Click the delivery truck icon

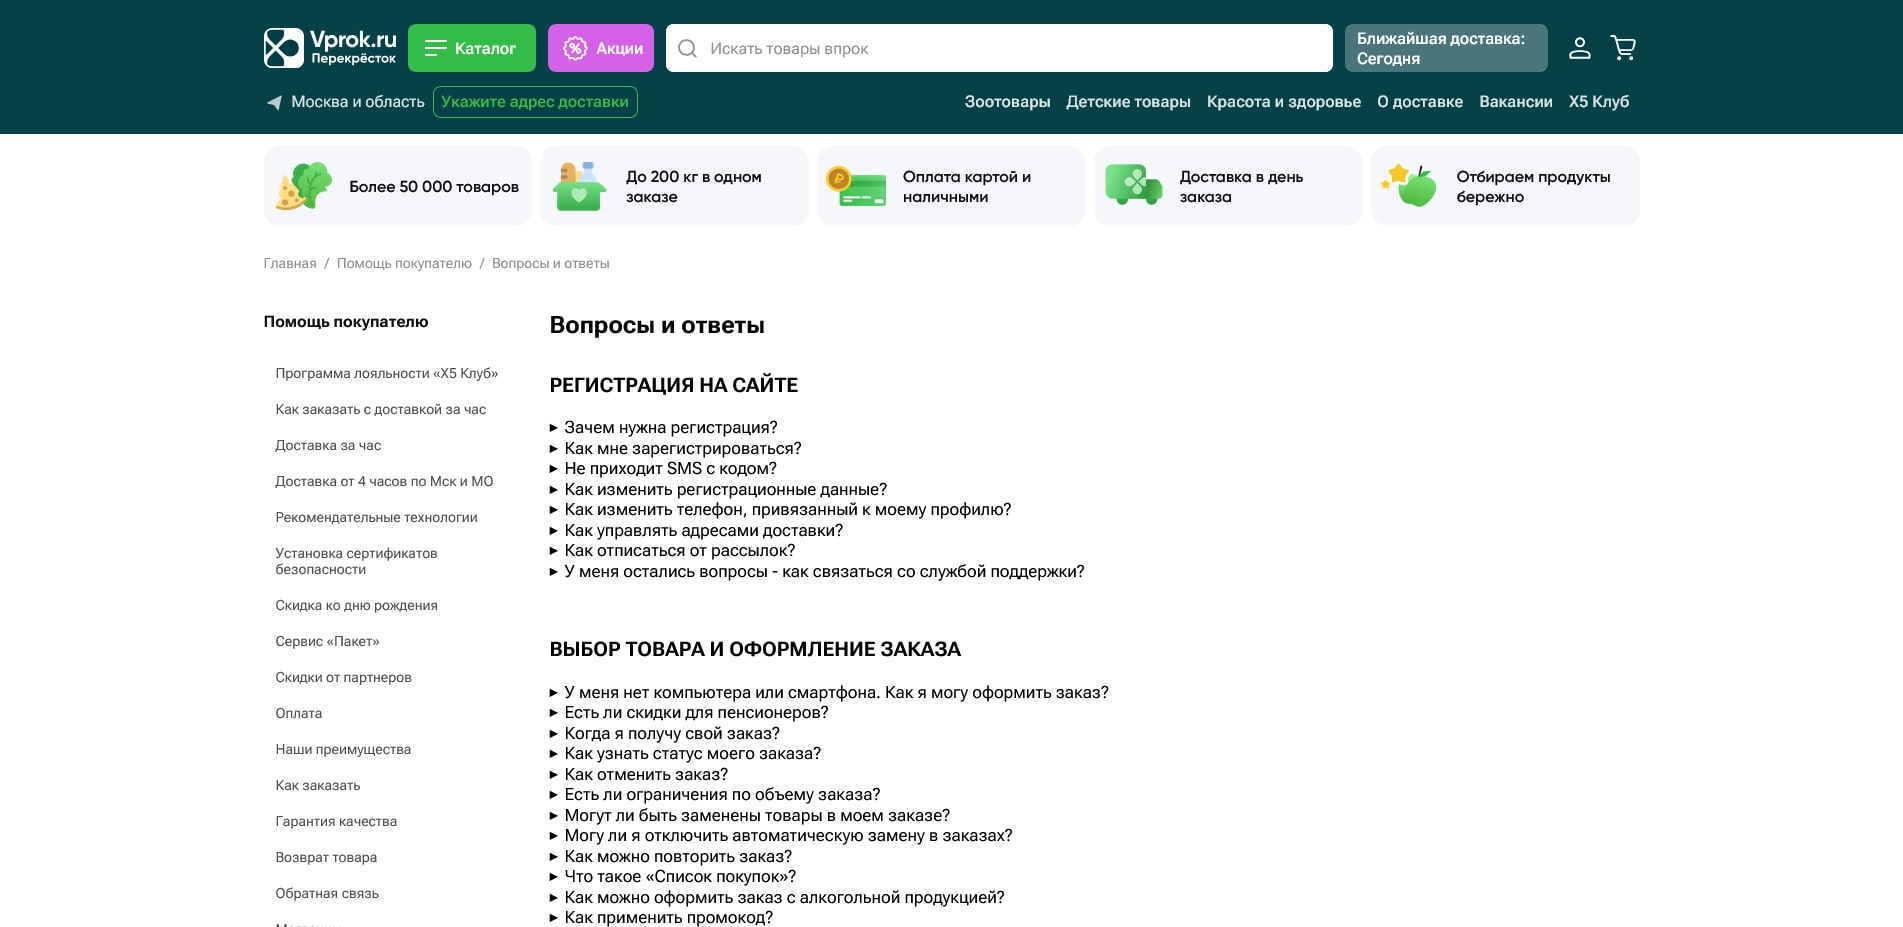(x=1135, y=185)
